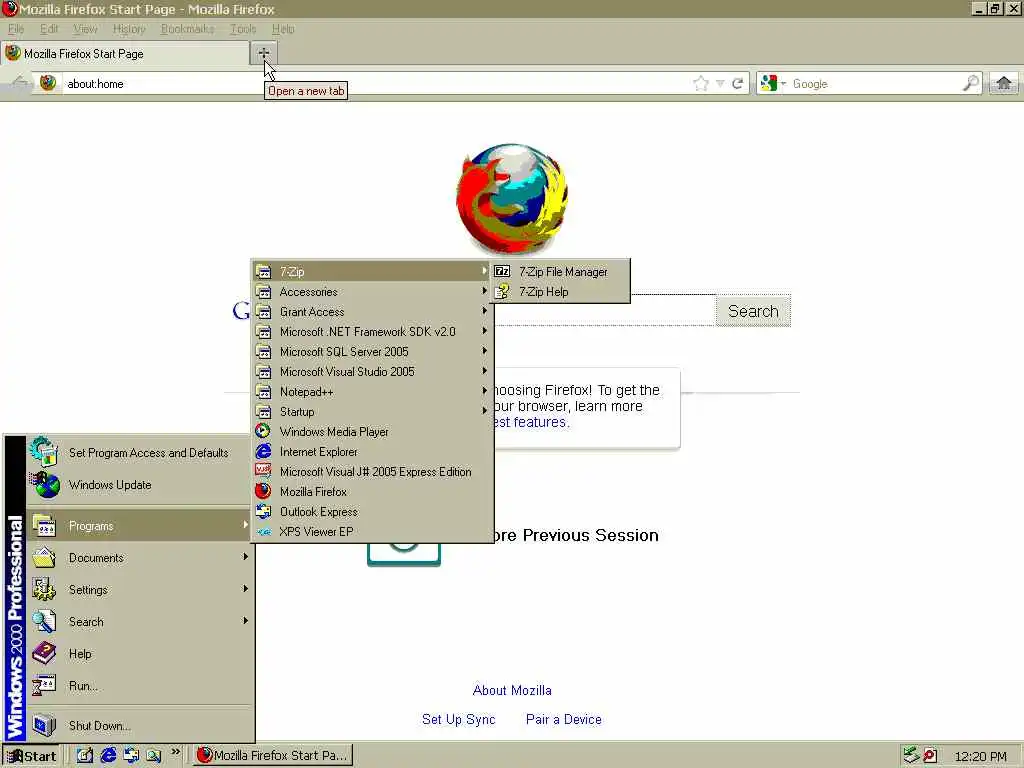The image size is (1024, 768).
Task: Follow the About Mozilla link
Action: (512, 690)
